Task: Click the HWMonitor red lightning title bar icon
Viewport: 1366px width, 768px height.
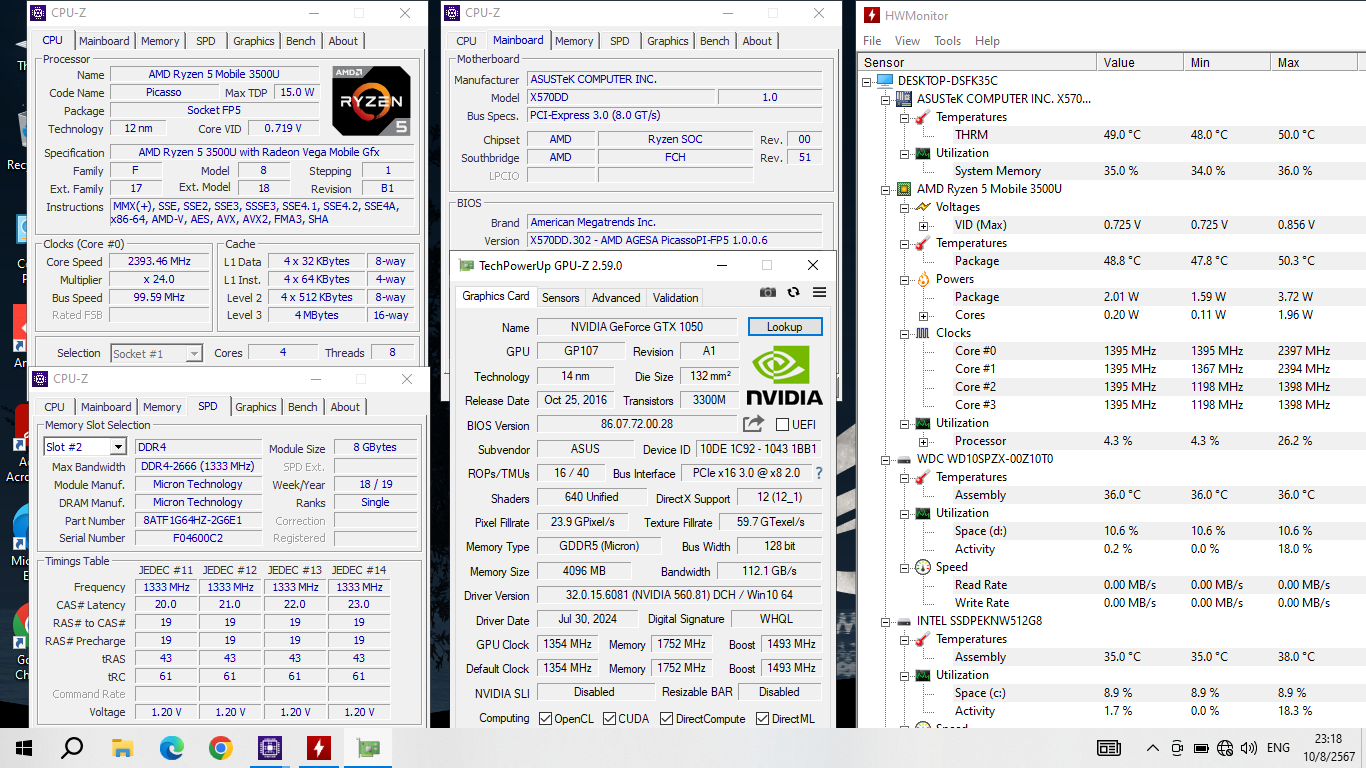Action: [x=871, y=15]
